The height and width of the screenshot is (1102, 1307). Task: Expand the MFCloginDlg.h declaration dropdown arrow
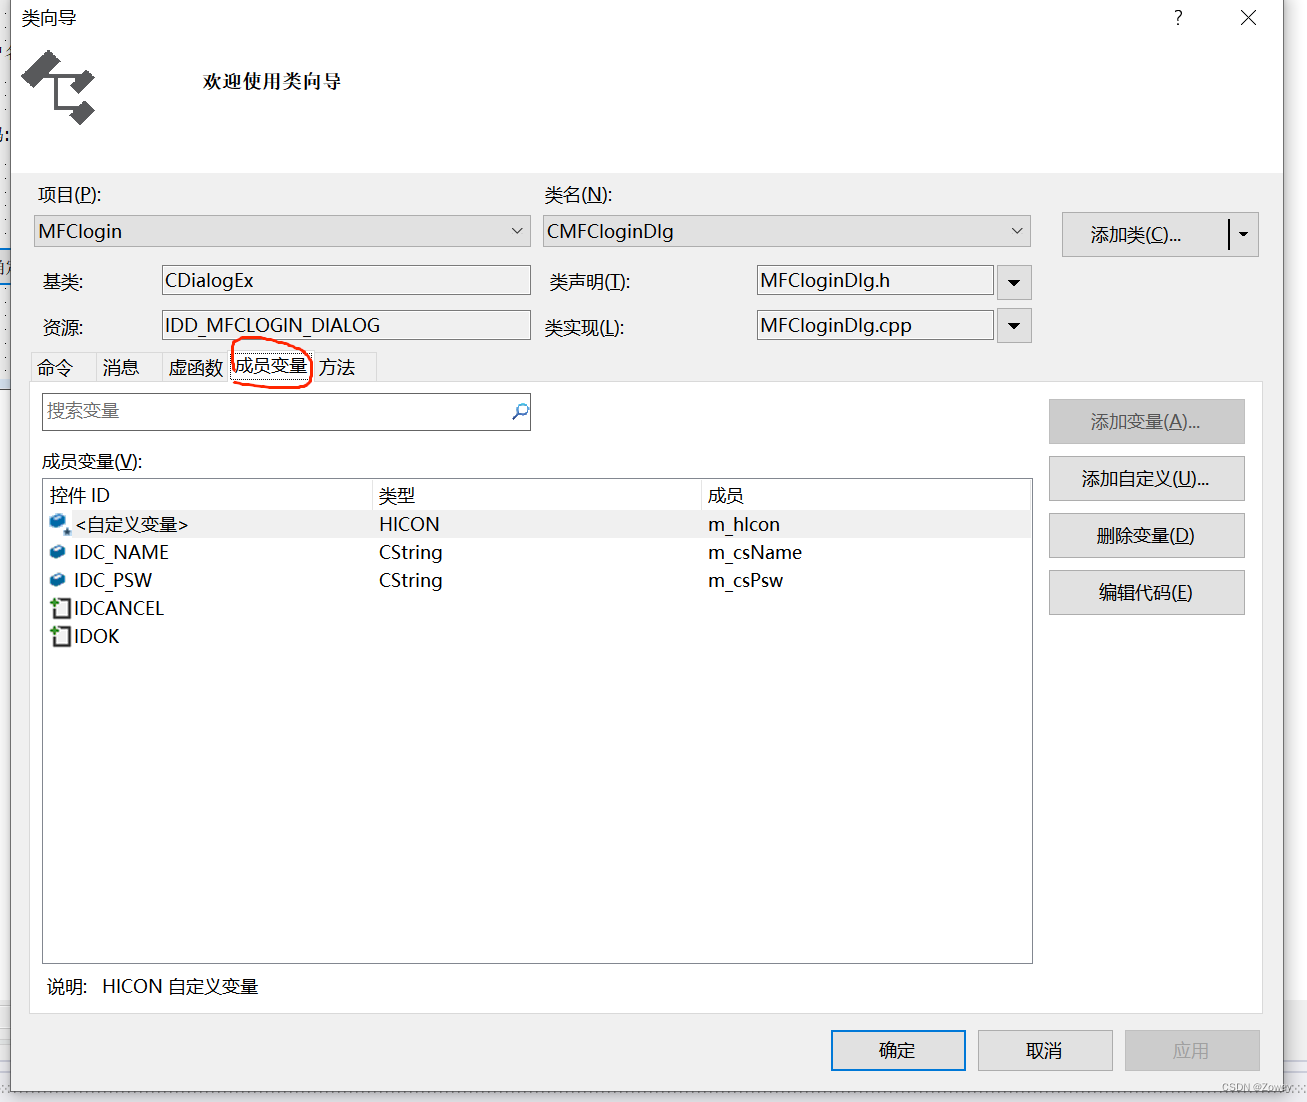[x=1014, y=282]
